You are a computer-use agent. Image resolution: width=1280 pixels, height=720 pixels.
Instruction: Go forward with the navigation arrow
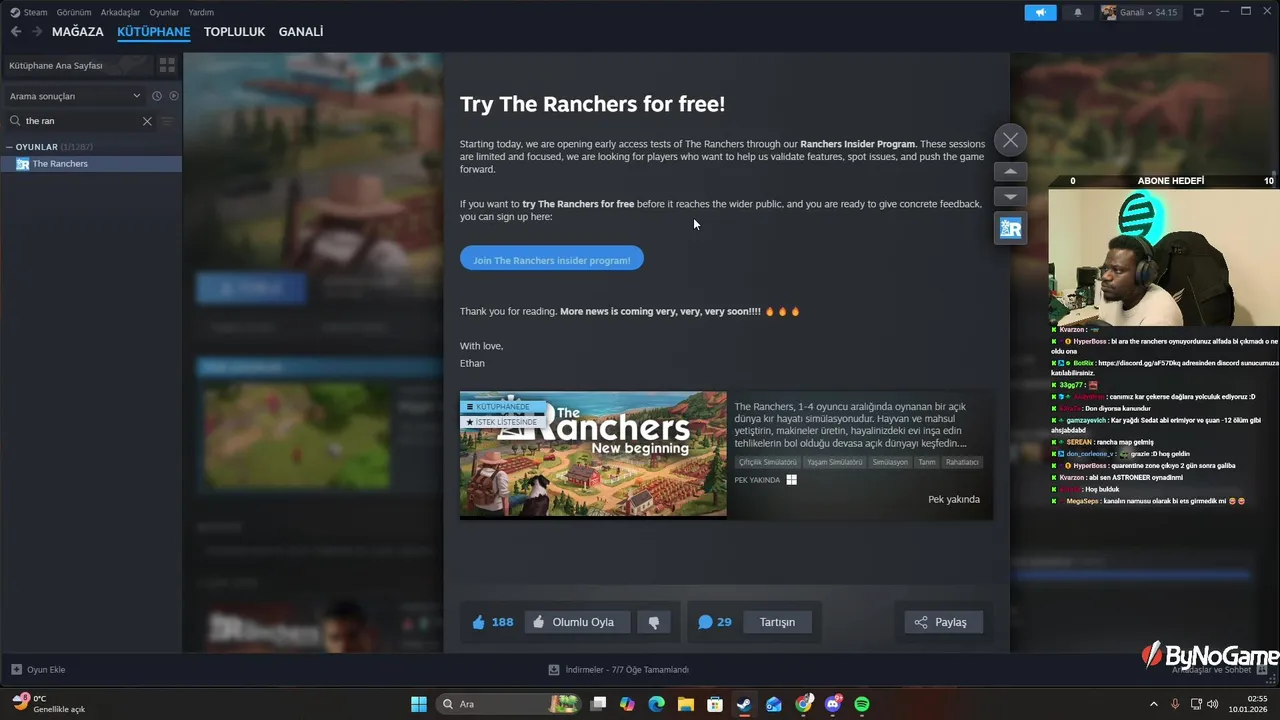(x=37, y=32)
